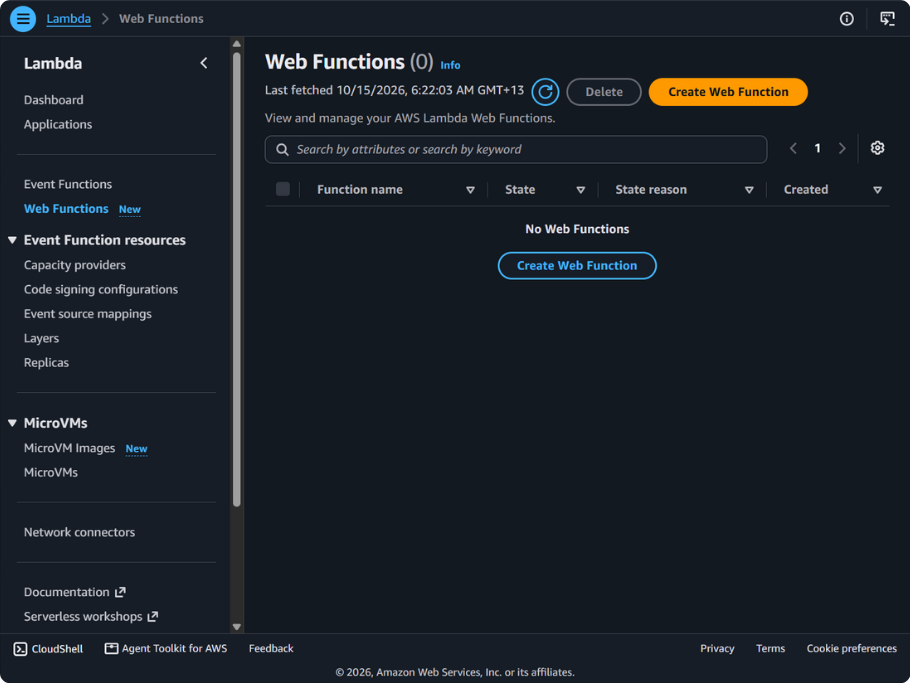
Task: Collapse the MicroVMs section
Action: 12,423
